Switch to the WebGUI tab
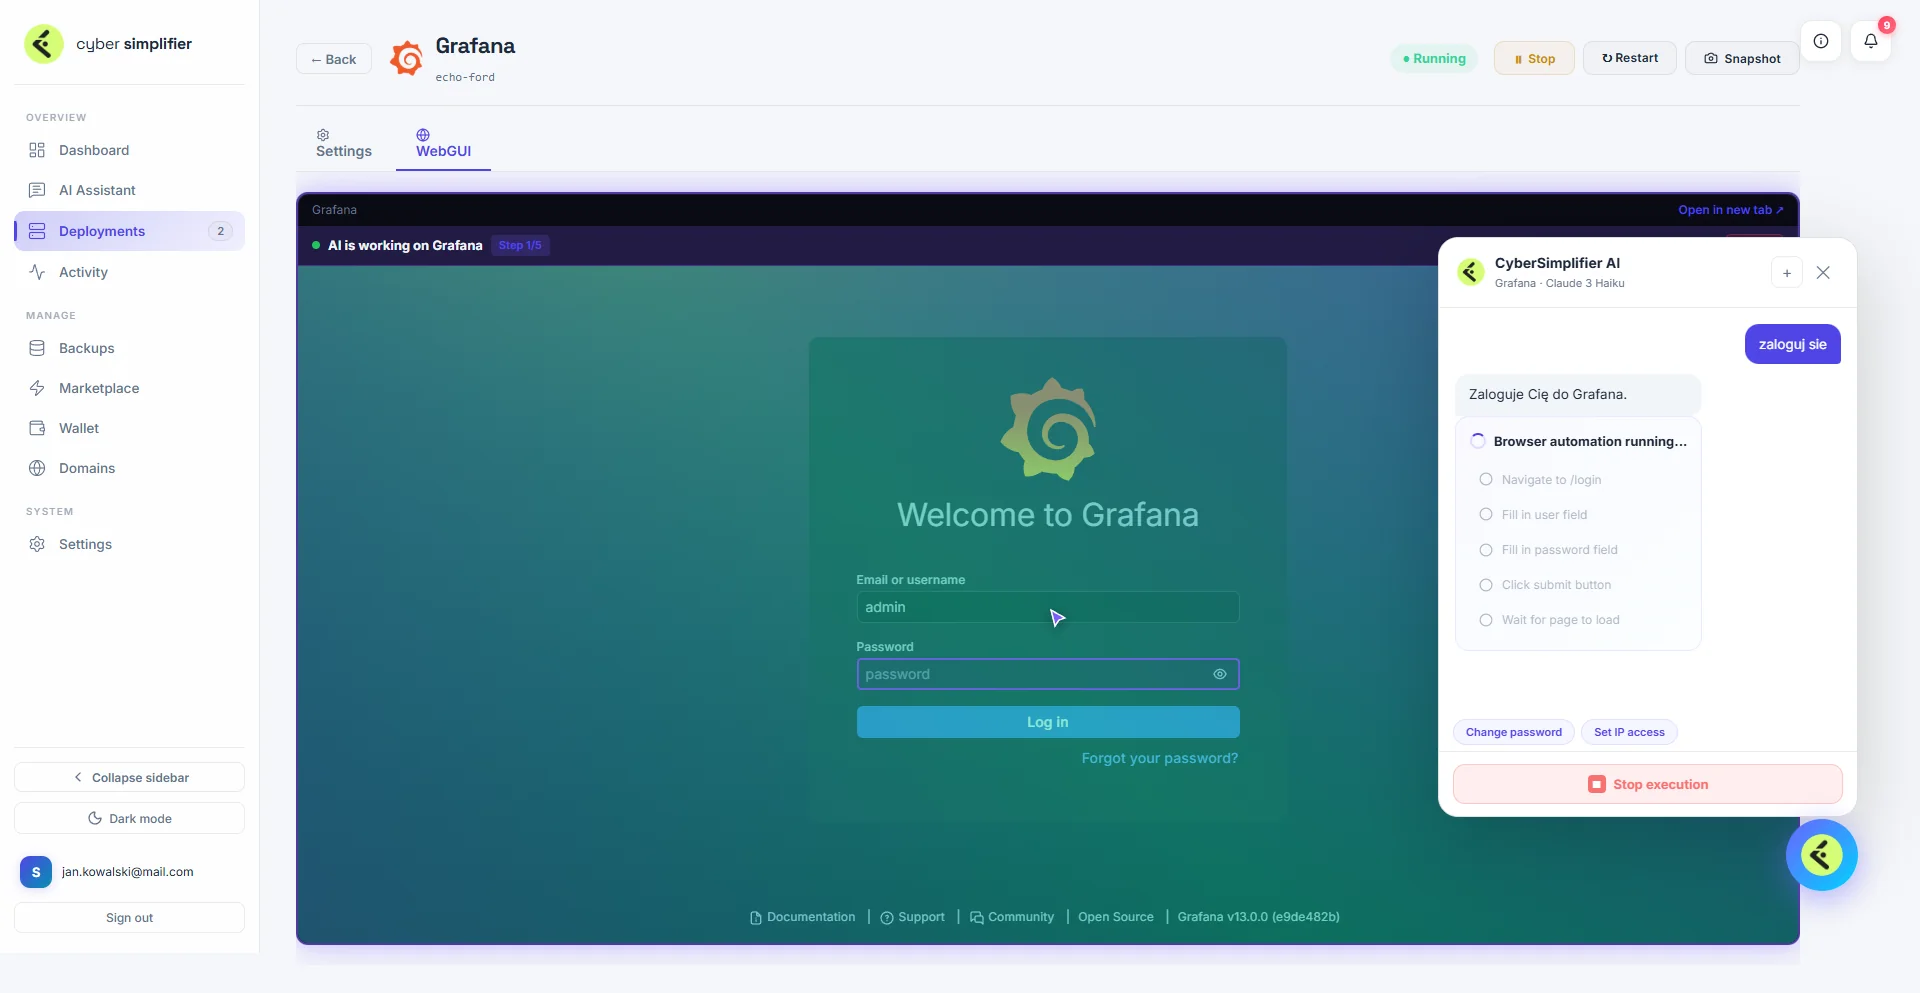 click(443, 144)
